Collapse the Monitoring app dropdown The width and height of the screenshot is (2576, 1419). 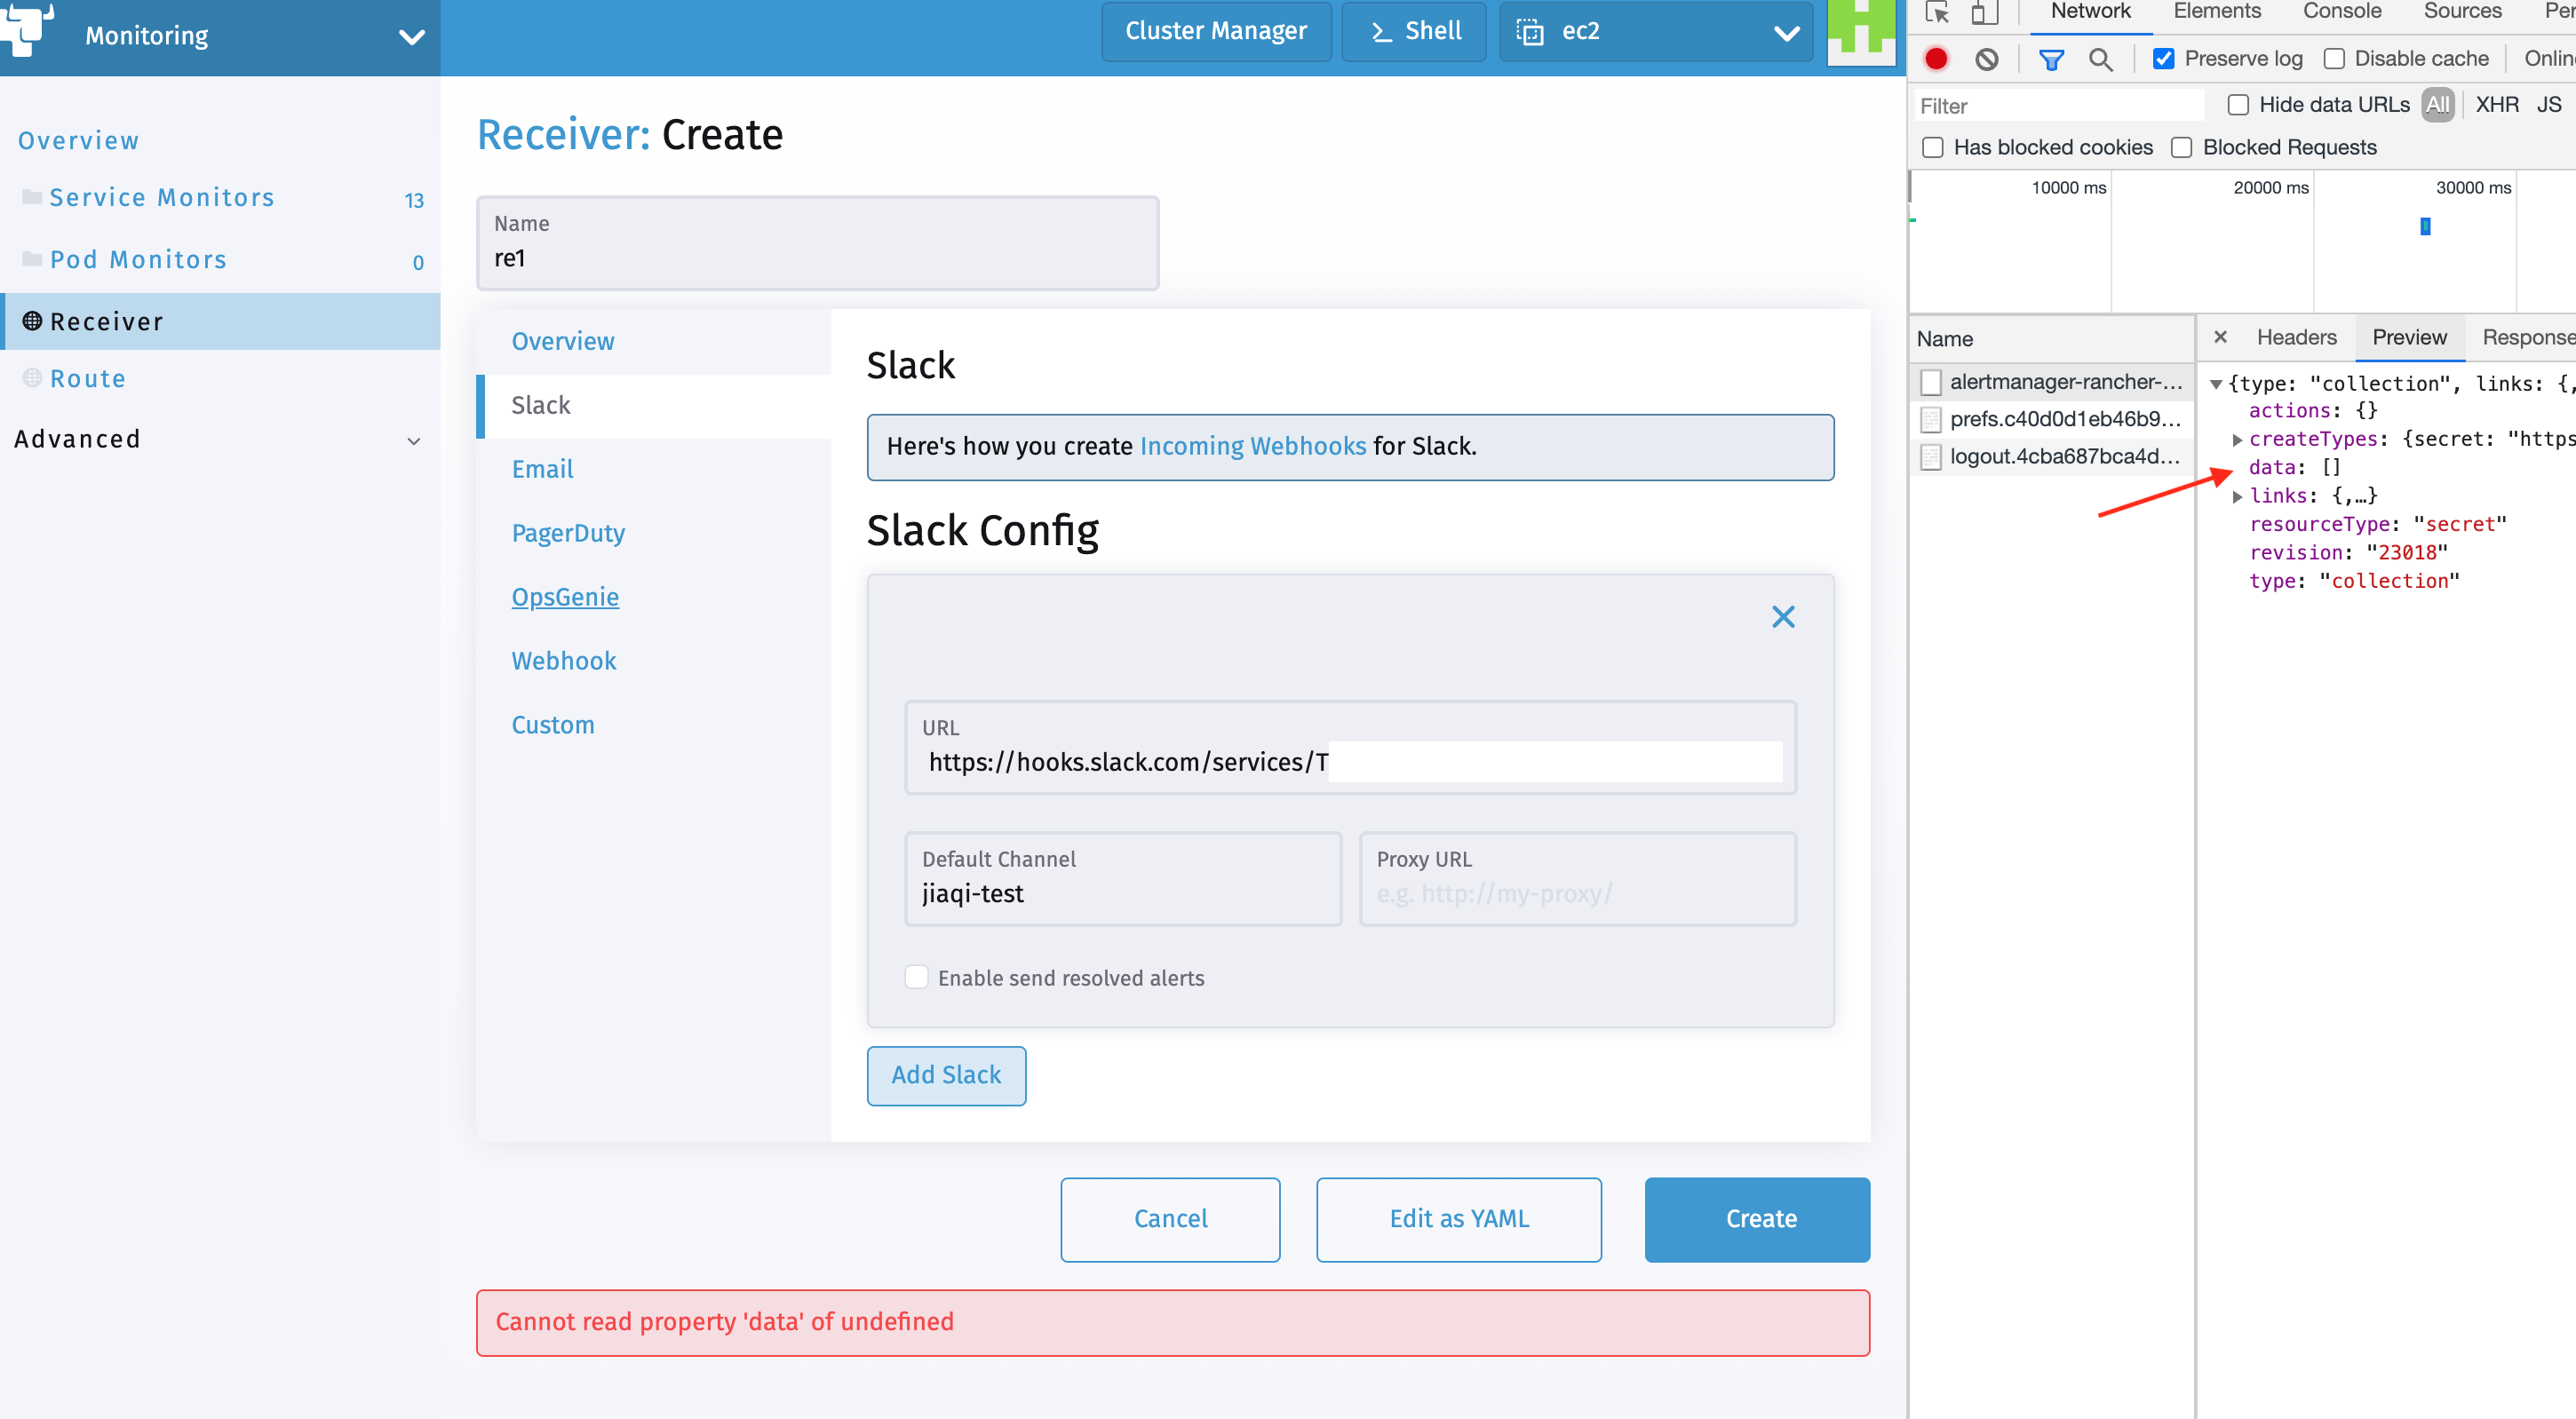point(411,37)
